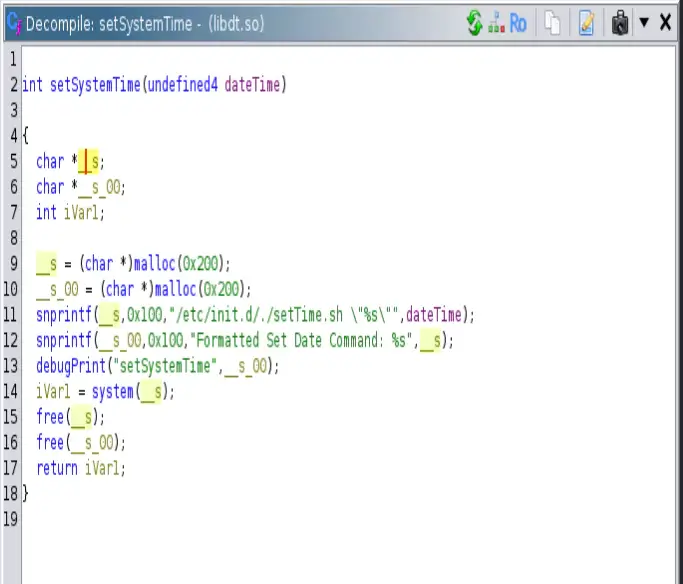
Task: Click int return type on line 2
Action: tap(33, 84)
